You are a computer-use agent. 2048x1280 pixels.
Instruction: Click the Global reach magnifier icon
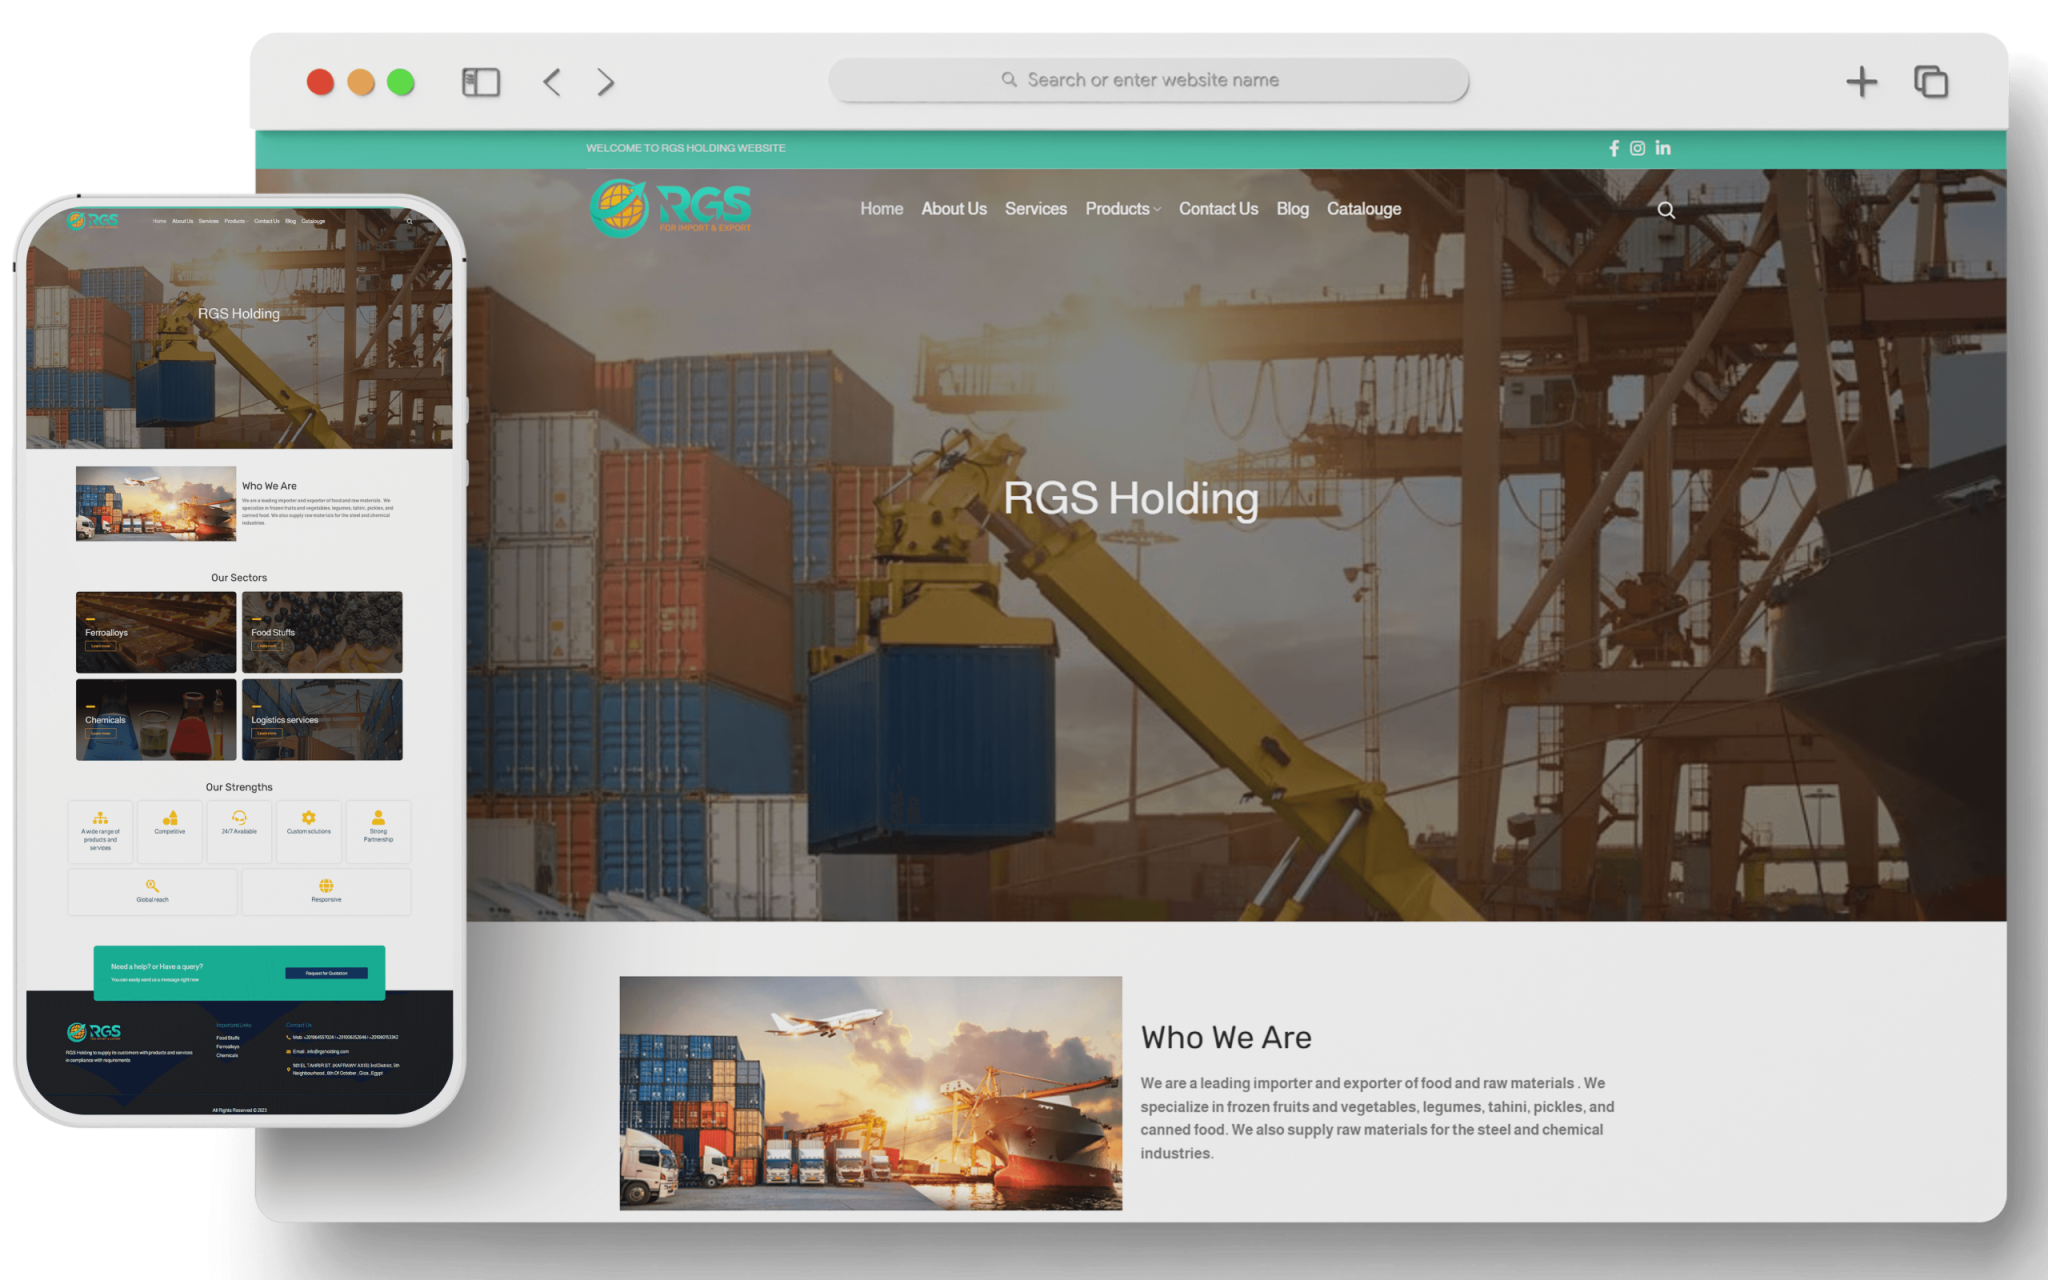click(152, 885)
